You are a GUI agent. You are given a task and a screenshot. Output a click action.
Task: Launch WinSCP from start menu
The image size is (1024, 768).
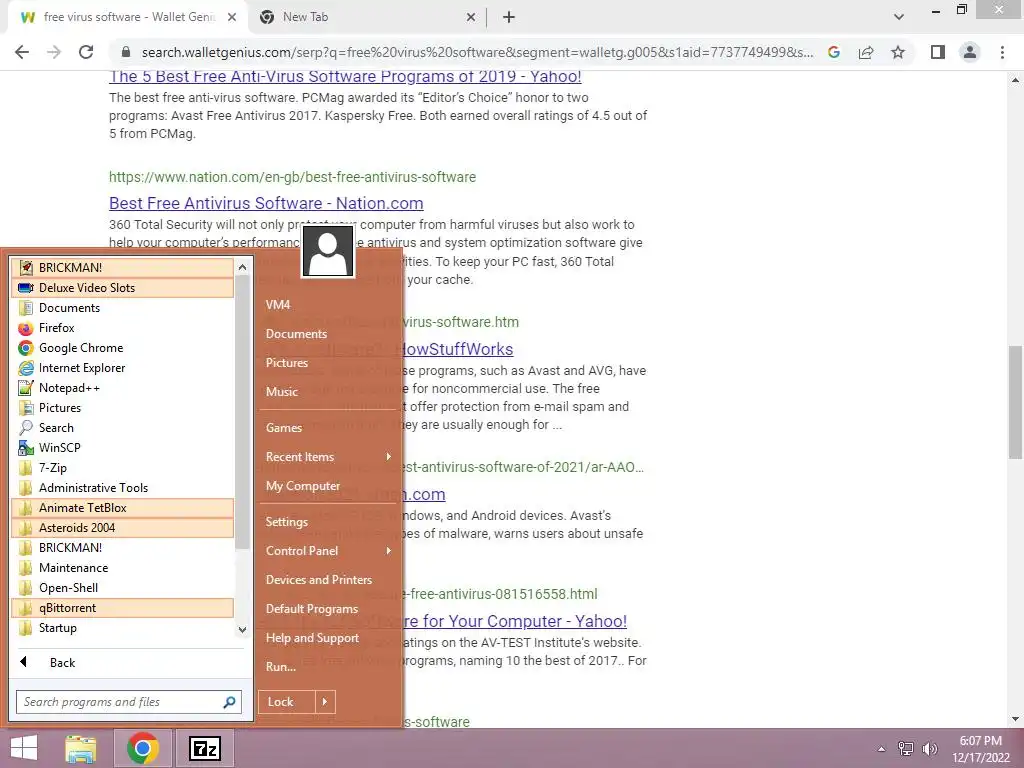122,448
